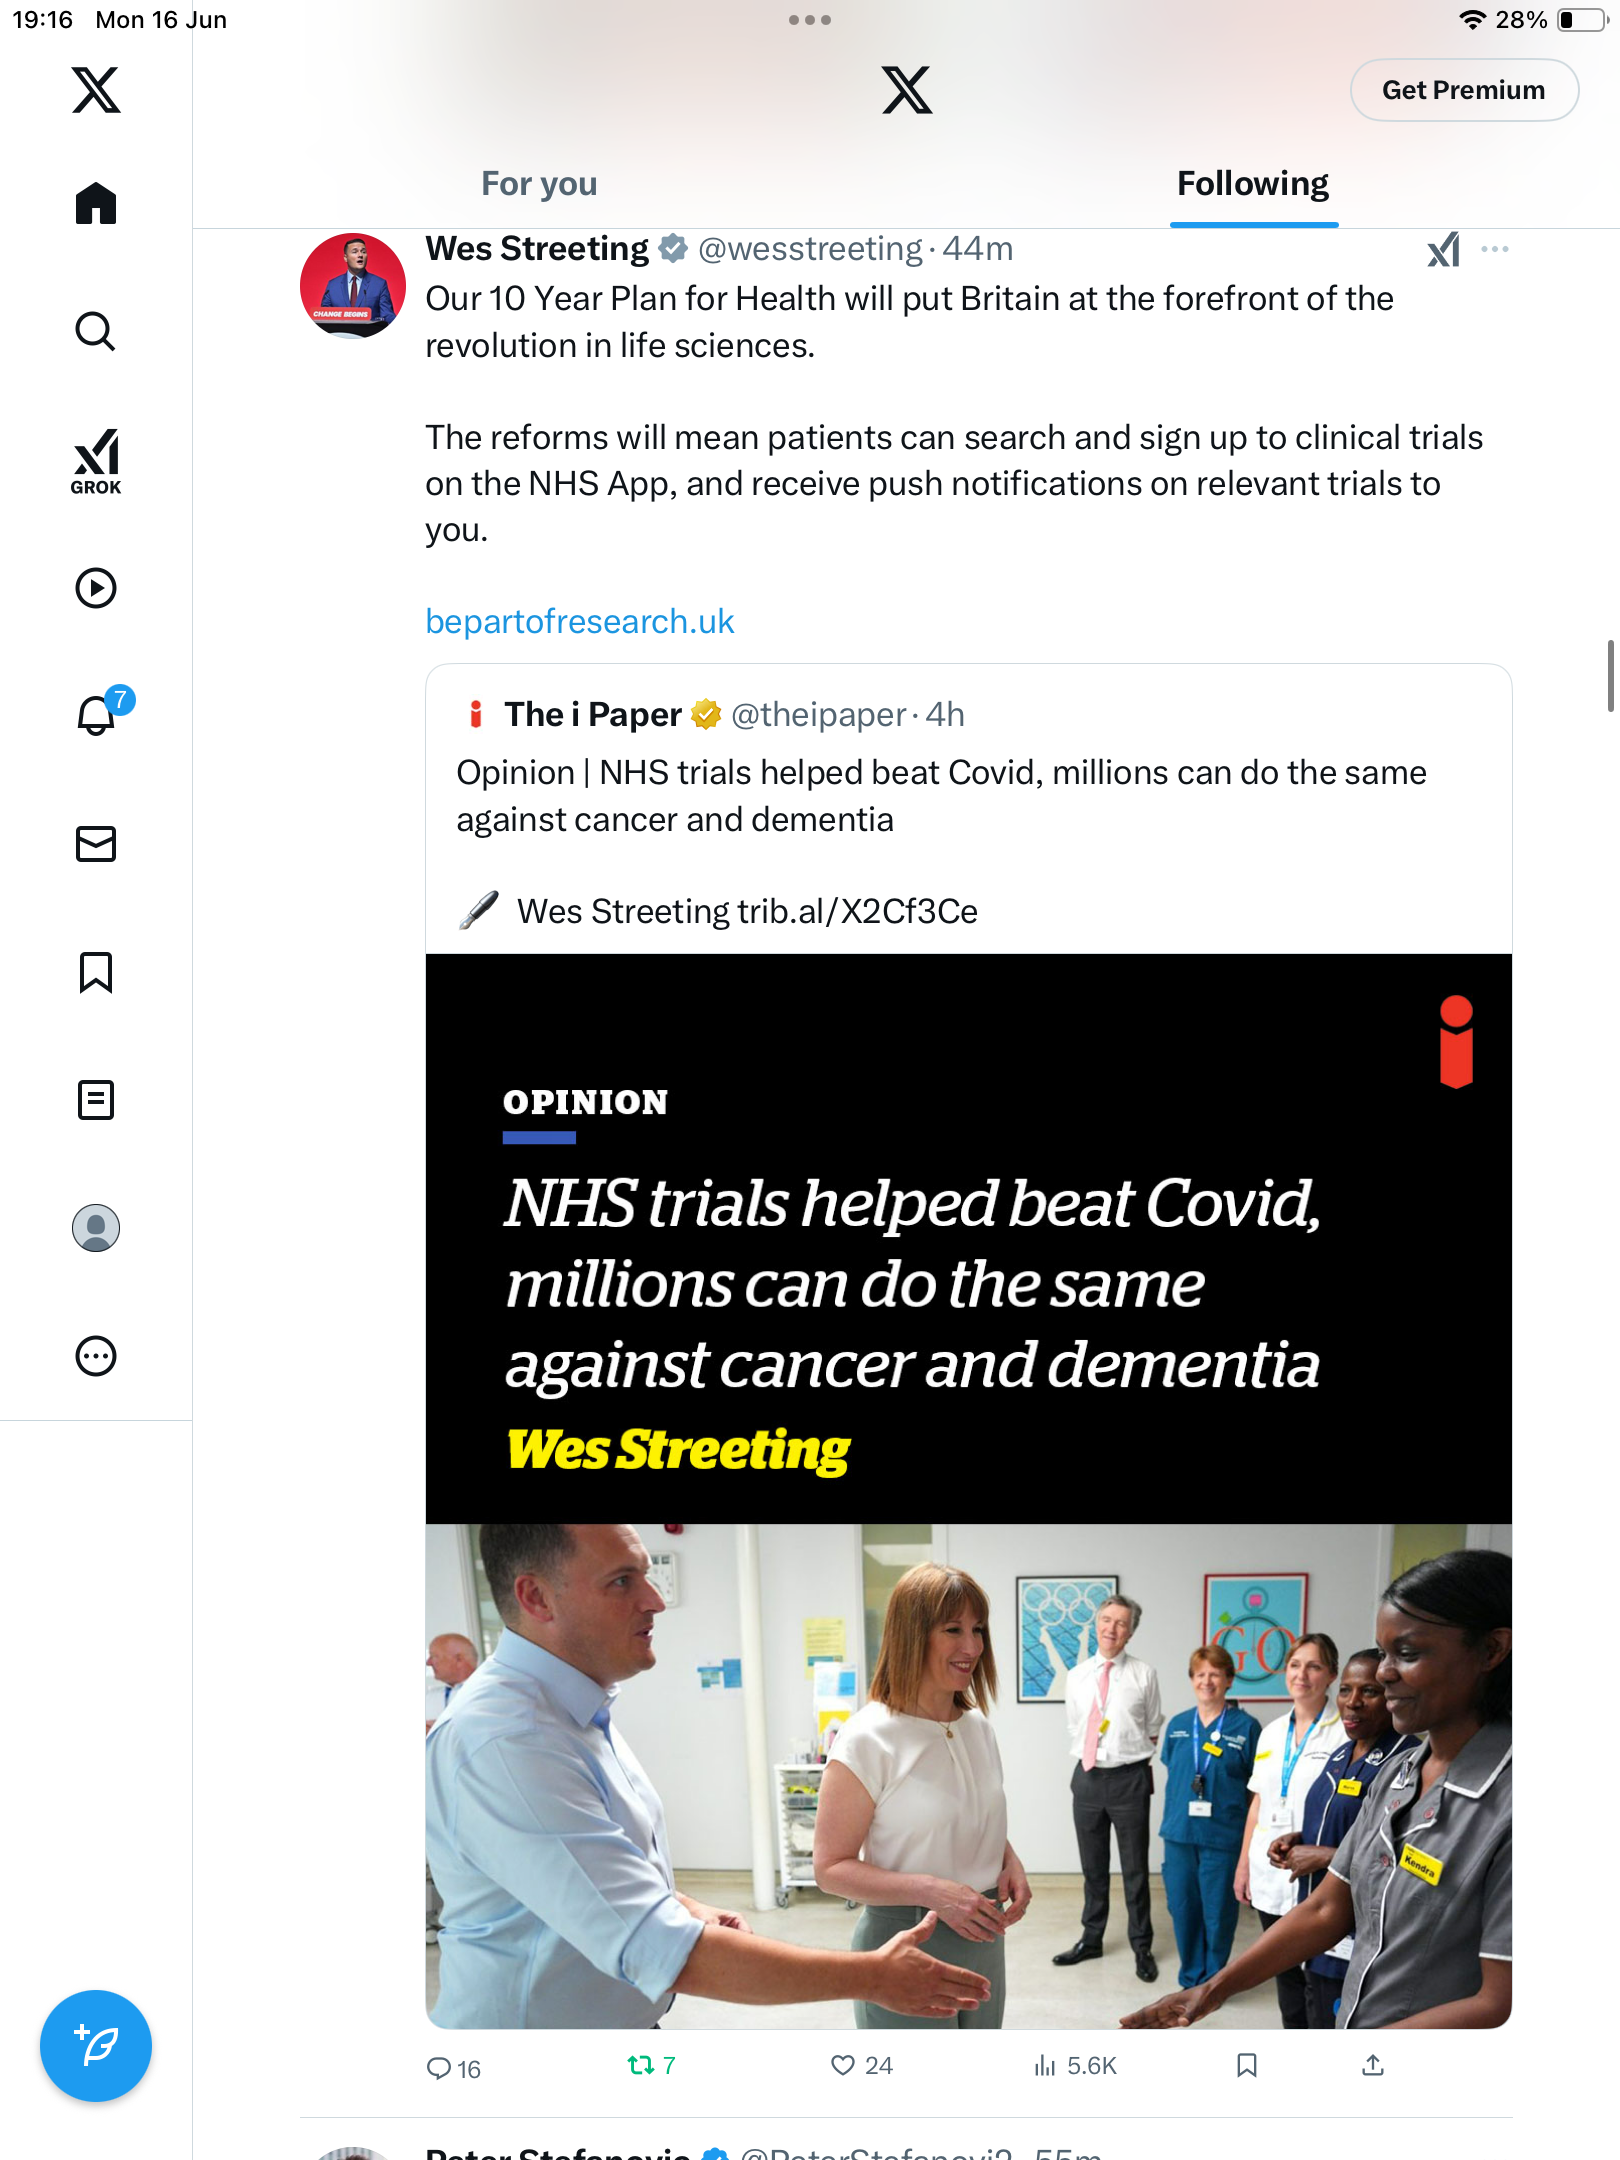Open the three-dot menu on Wes Streeting's post

[x=1495, y=249]
